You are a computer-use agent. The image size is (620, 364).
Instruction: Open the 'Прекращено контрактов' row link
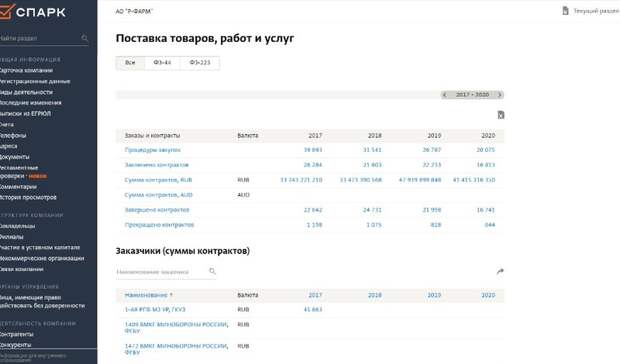pyautogui.click(x=159, y=225)
